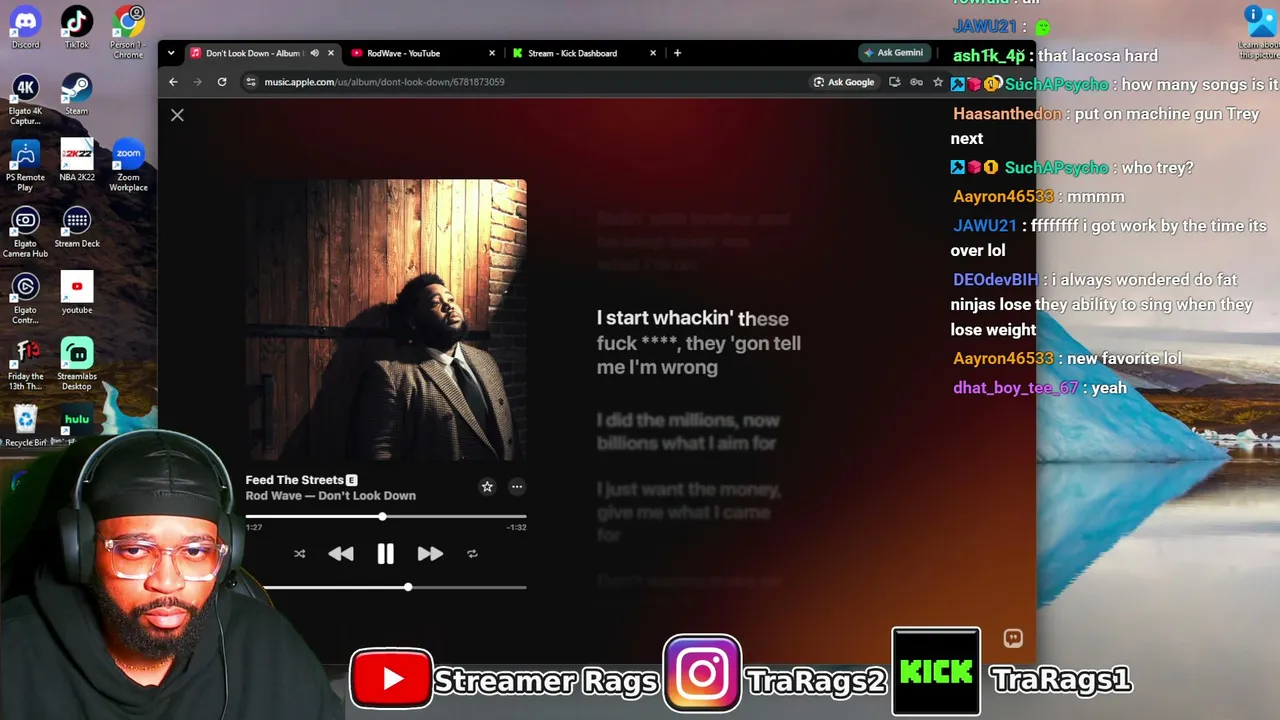This screenshot has width=1280, height=720.
Task: Open Zoom Workplace shortcut
Action: 128,165
